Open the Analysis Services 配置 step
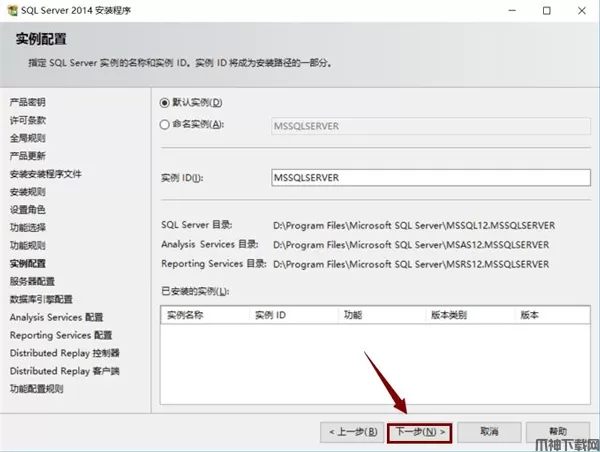 pyautogui.click(x=57, y=317)
